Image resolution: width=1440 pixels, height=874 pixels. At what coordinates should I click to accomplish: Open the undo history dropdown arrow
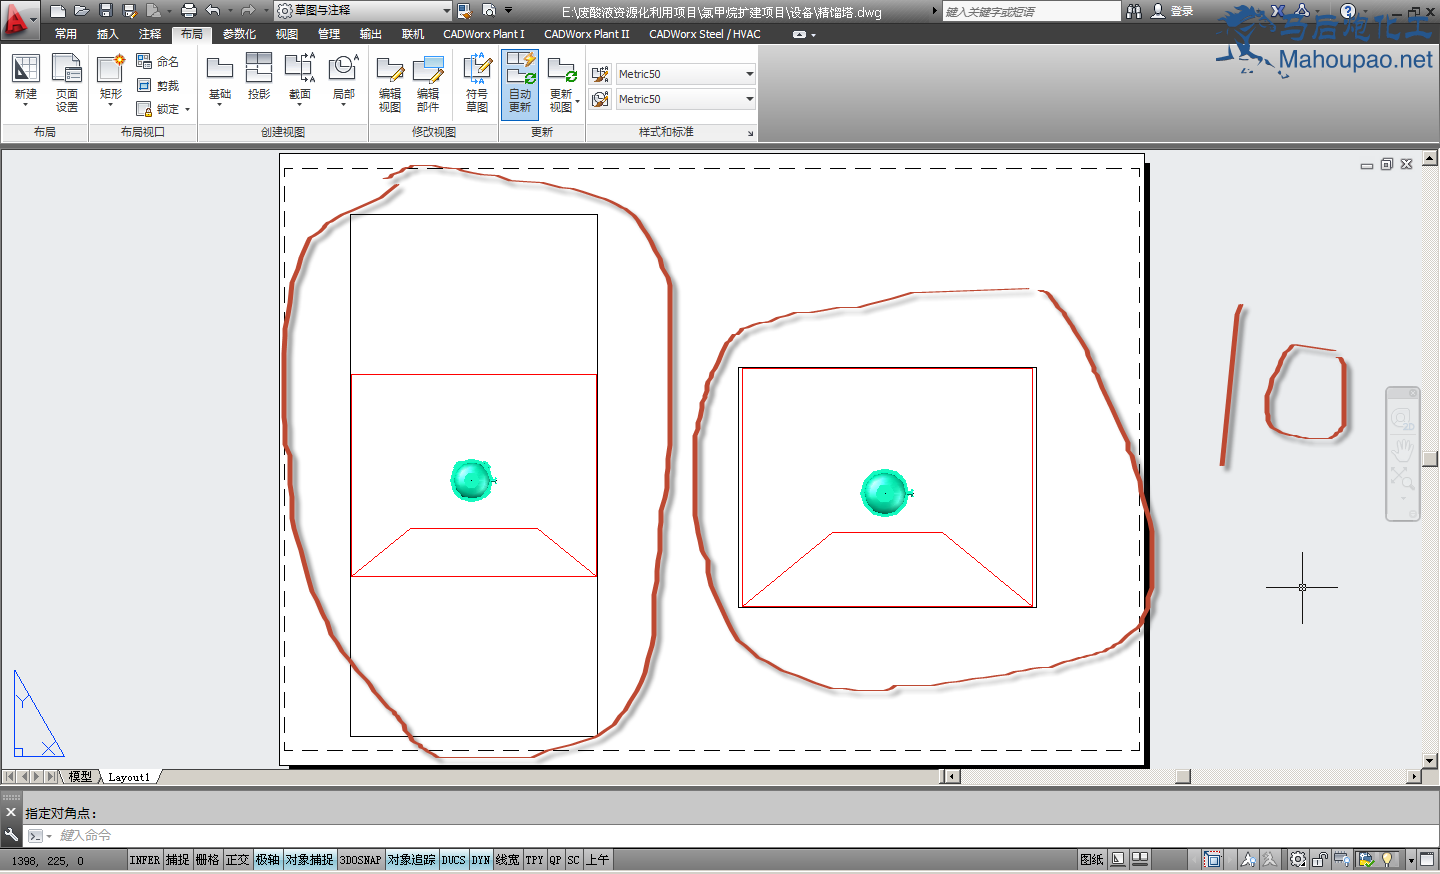pos(229,11)
